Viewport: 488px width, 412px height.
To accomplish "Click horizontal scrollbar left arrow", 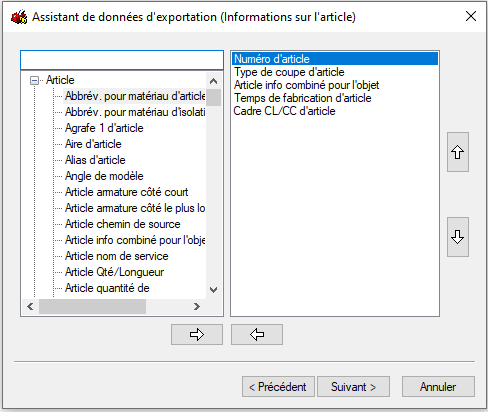I will tap(30, 306).
